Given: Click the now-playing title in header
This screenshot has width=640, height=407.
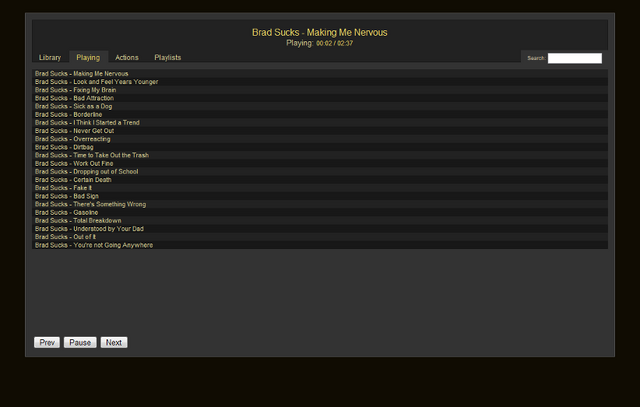Looking at the screenshot, I should (320, 32).
